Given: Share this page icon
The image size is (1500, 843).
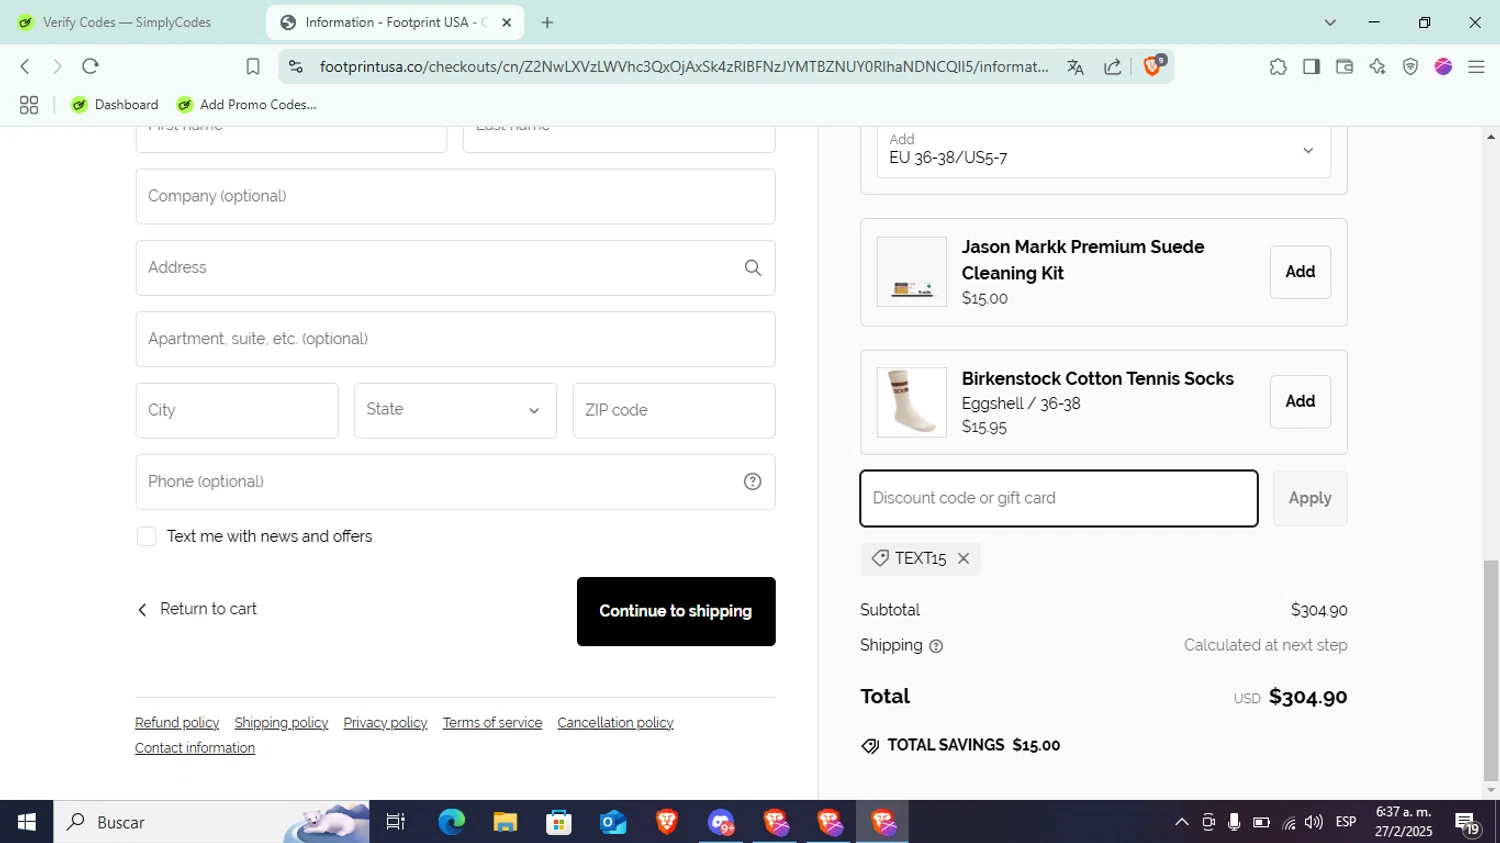Looking at the screenshot, I should (x=1113, y=67).
